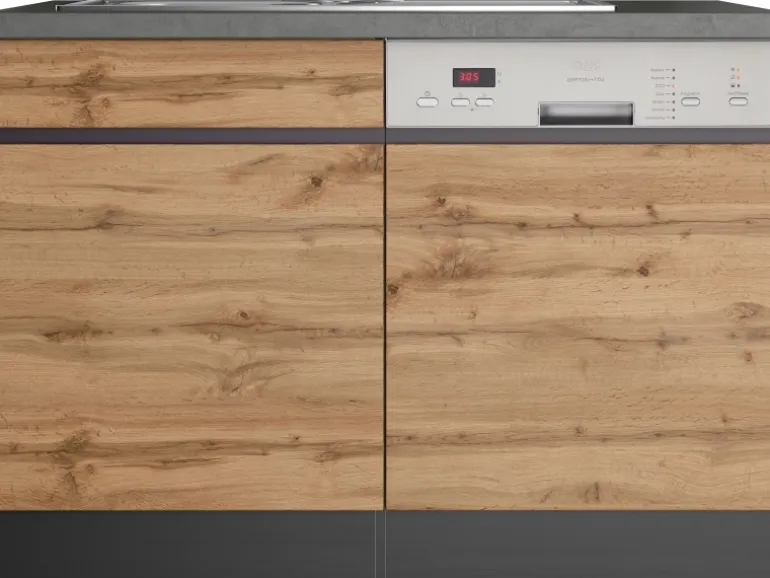Click the dishwasher recessed door handle

586,113
